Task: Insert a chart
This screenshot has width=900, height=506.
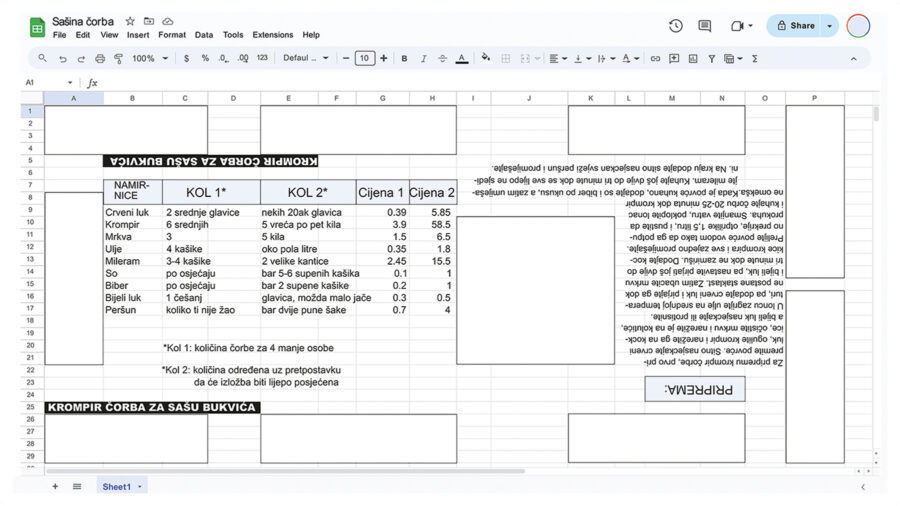Action: [x=693, y=59]
